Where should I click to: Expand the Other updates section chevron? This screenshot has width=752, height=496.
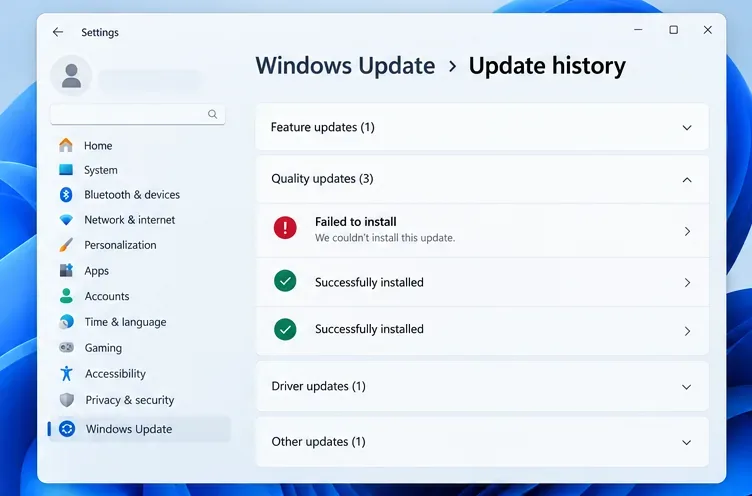(x=686, y=442)
